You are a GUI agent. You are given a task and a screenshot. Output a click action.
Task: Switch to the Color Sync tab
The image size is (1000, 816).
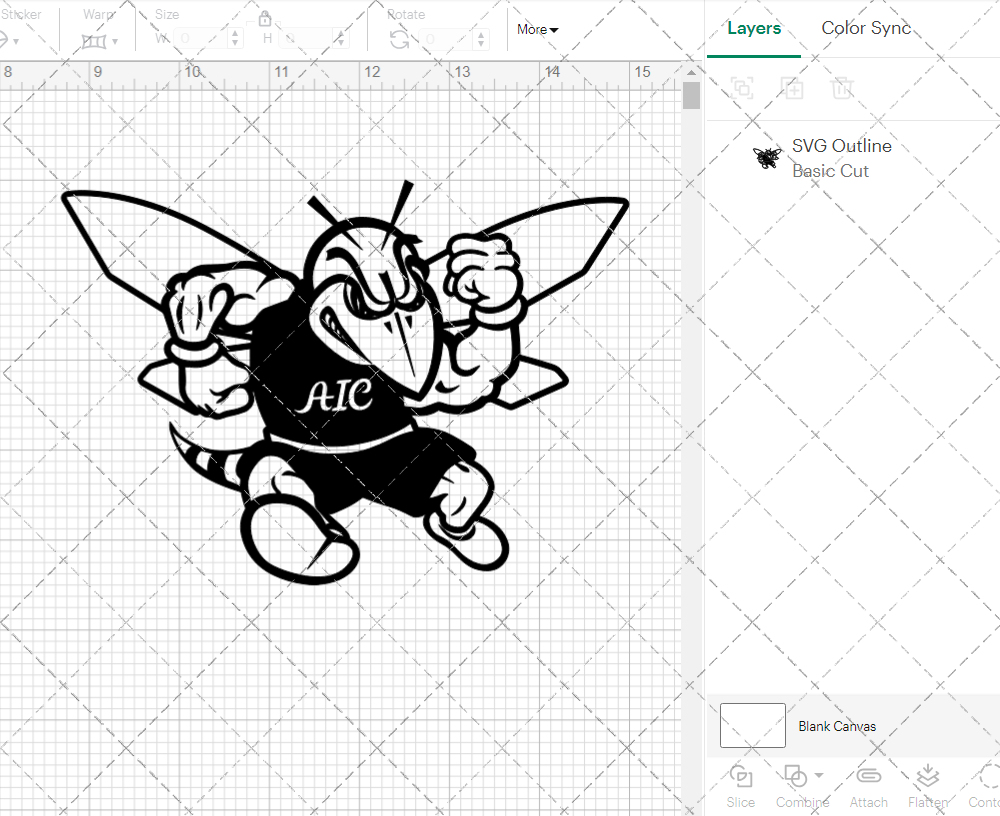tap(866, 28)
